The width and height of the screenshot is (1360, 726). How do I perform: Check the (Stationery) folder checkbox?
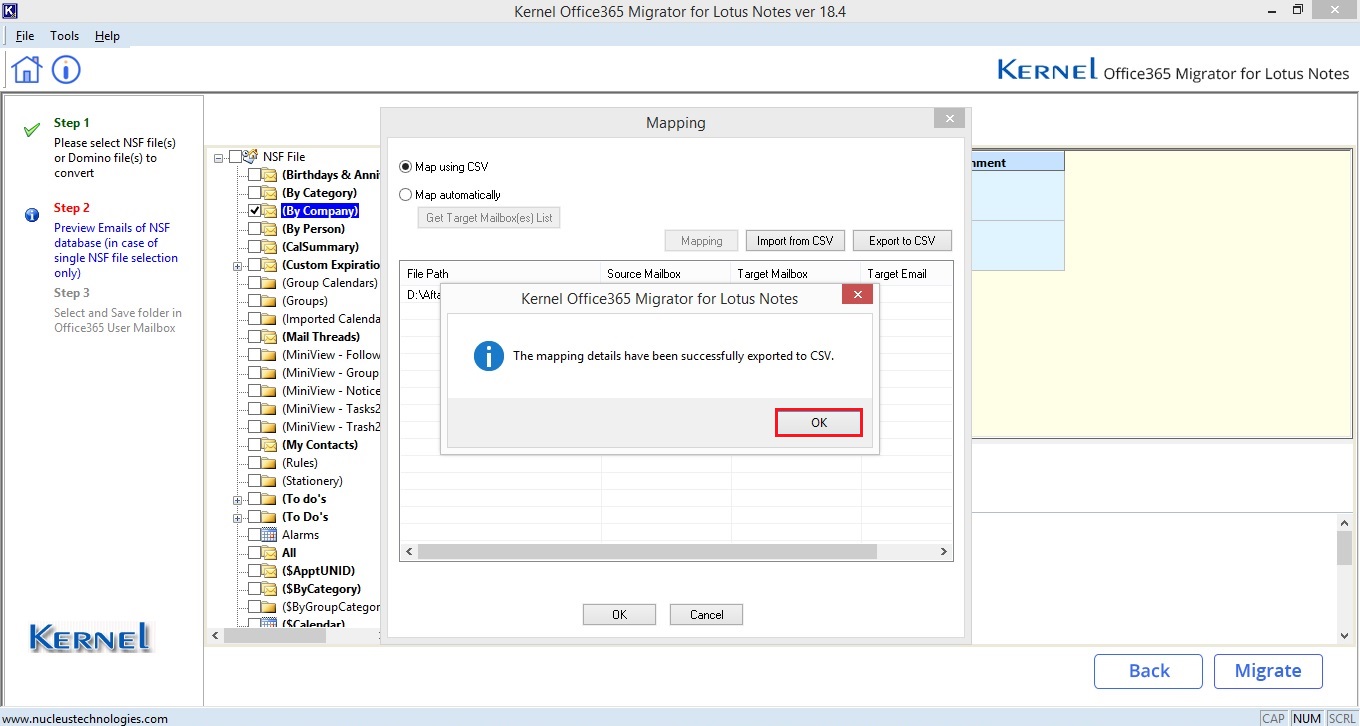click(254, 481)
